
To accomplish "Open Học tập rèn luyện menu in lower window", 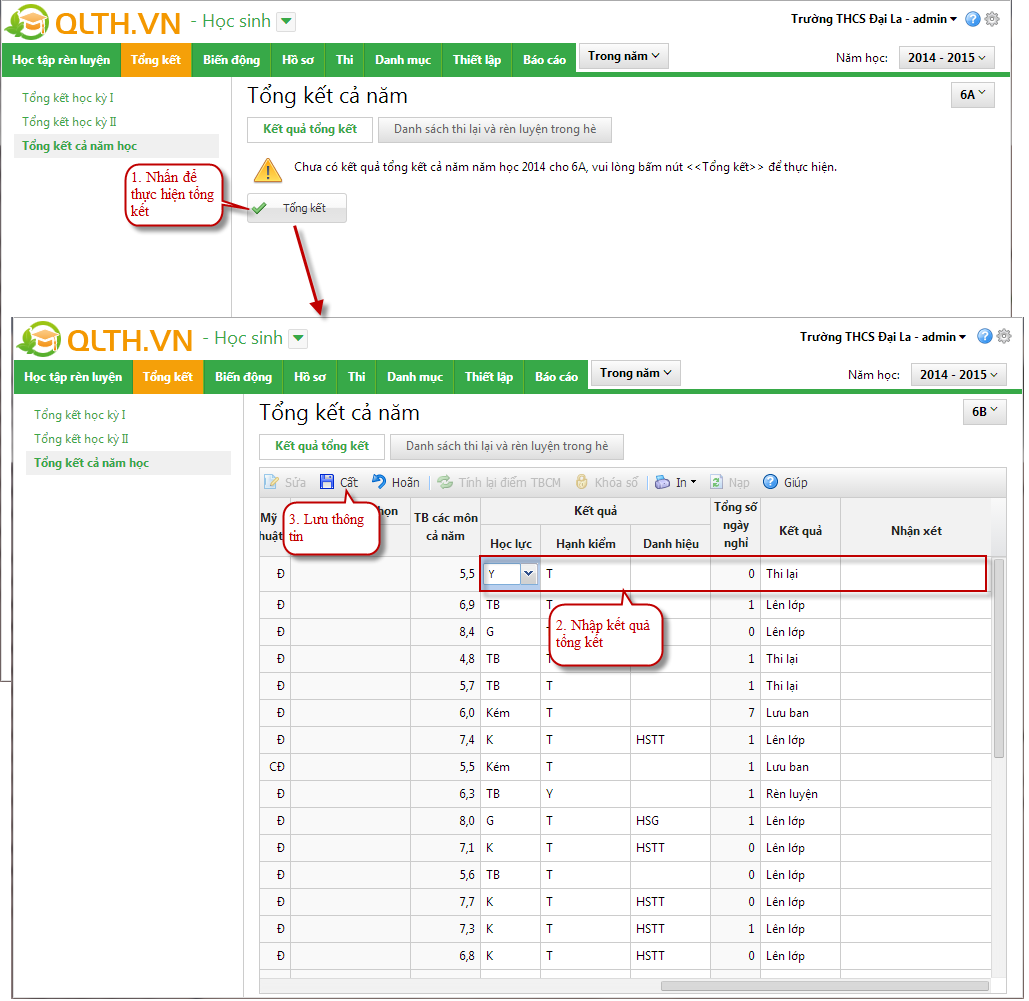I will (74, 377).
